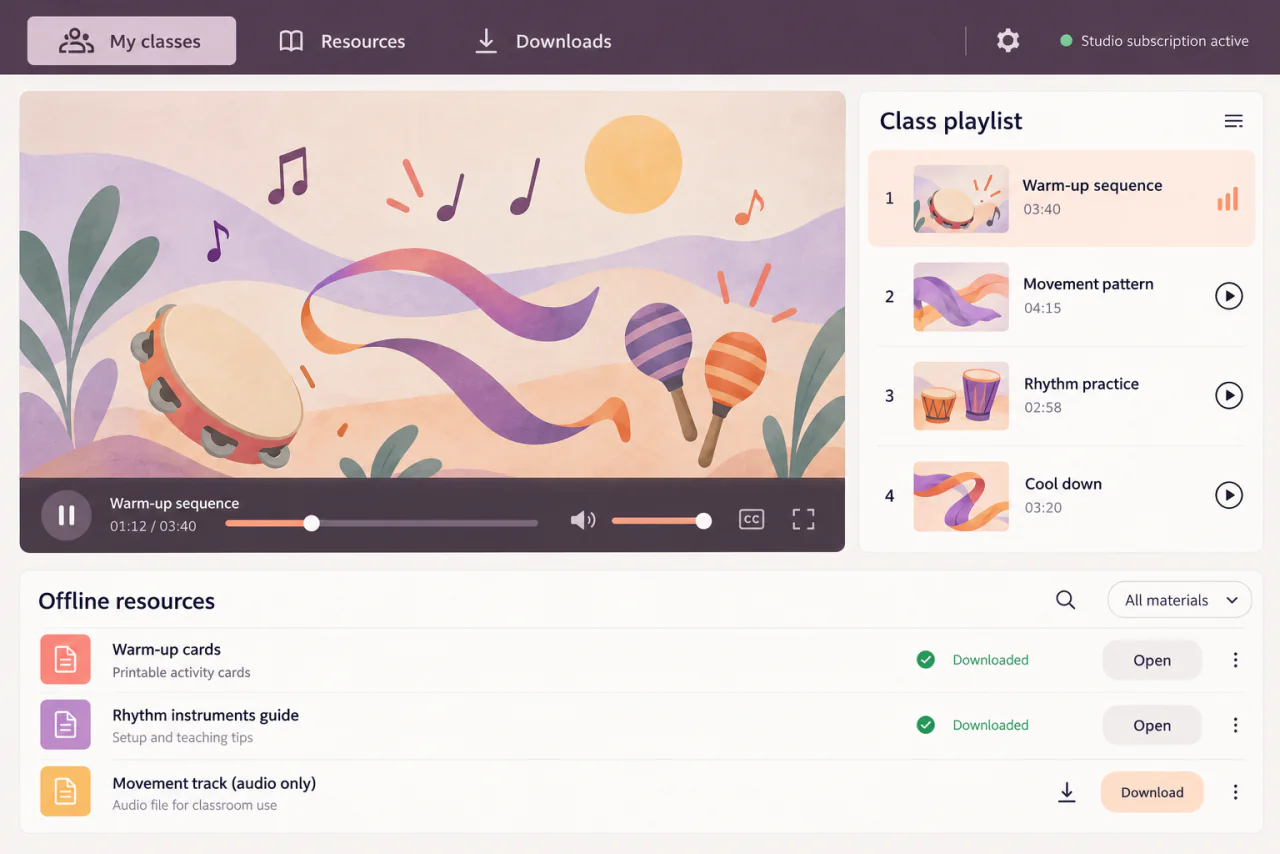Viewport: 1280px width, 854px height.
Task: Click the Rhythm practice title
Action: click(x=1081, y=384)
